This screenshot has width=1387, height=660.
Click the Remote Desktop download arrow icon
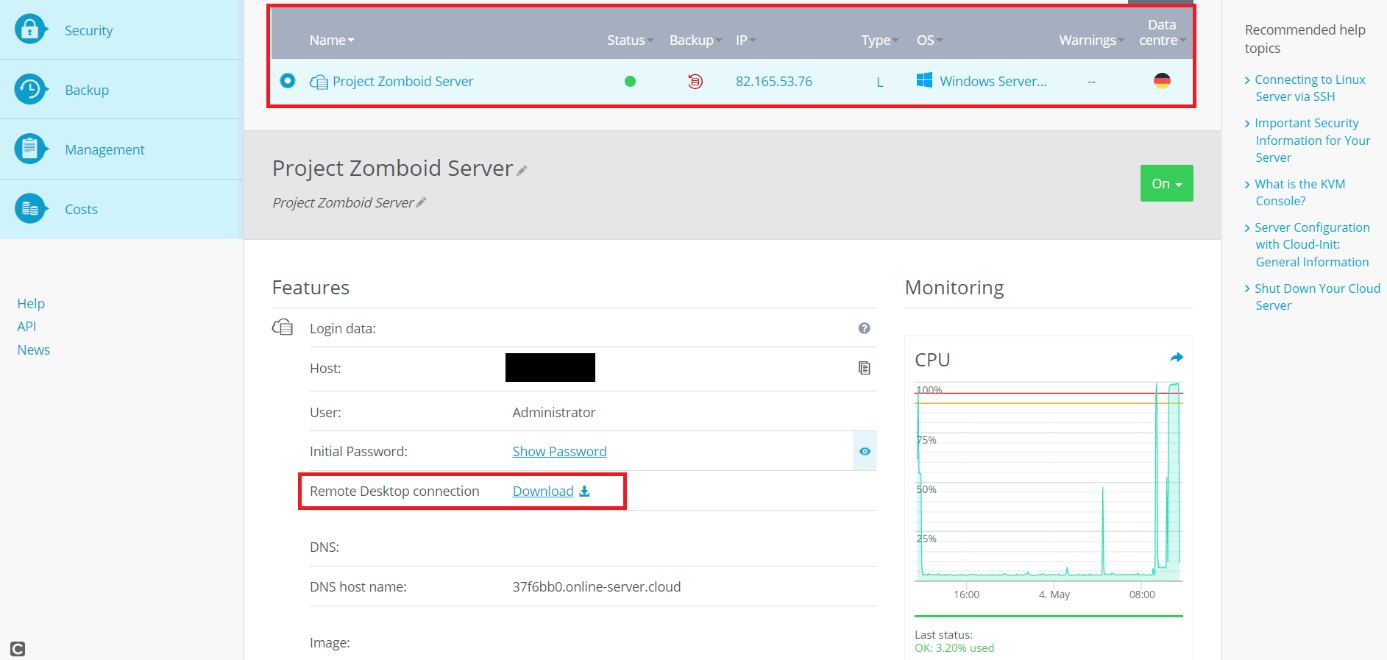click(585, 491)
